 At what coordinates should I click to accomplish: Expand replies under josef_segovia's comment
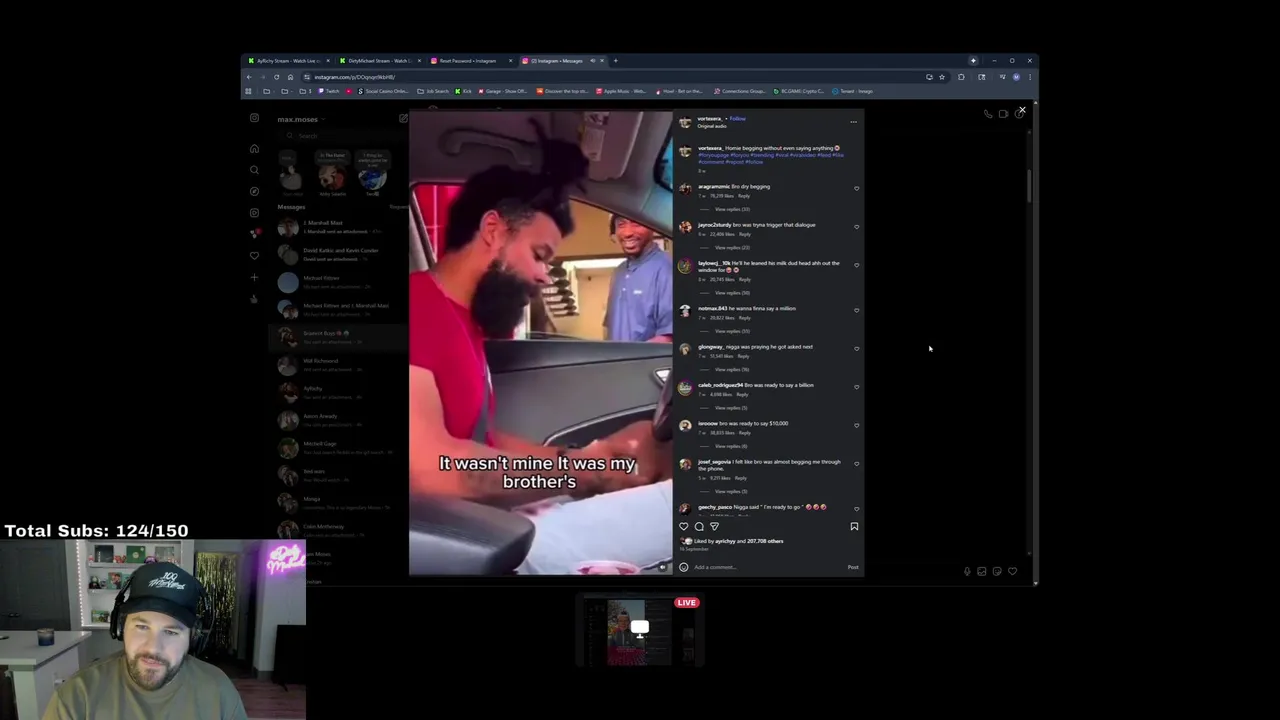732,491
